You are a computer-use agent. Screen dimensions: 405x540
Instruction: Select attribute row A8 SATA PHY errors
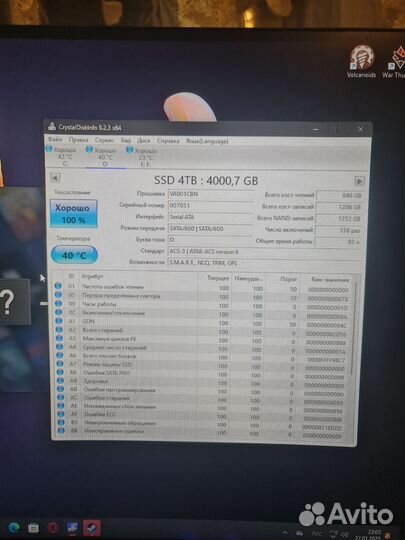tap(202, 374)
